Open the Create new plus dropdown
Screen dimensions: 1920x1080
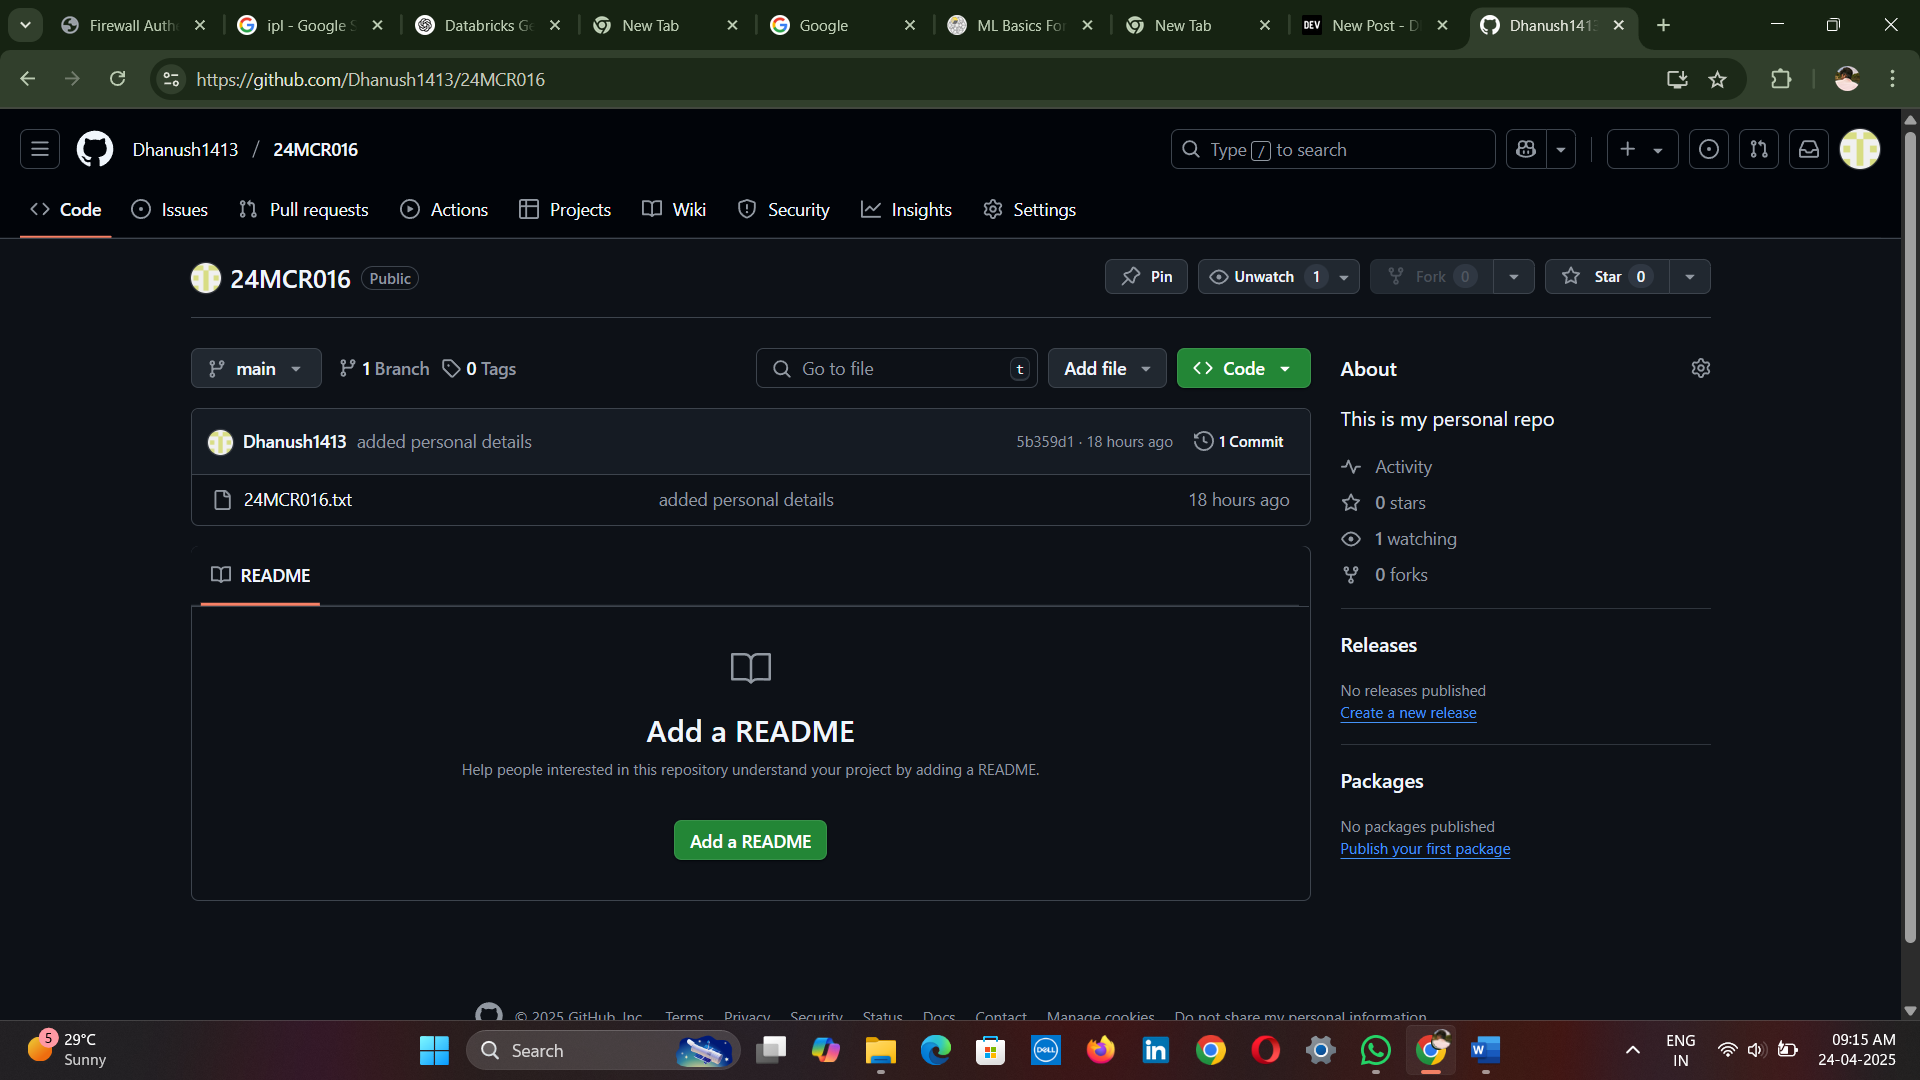(1642, 149)
